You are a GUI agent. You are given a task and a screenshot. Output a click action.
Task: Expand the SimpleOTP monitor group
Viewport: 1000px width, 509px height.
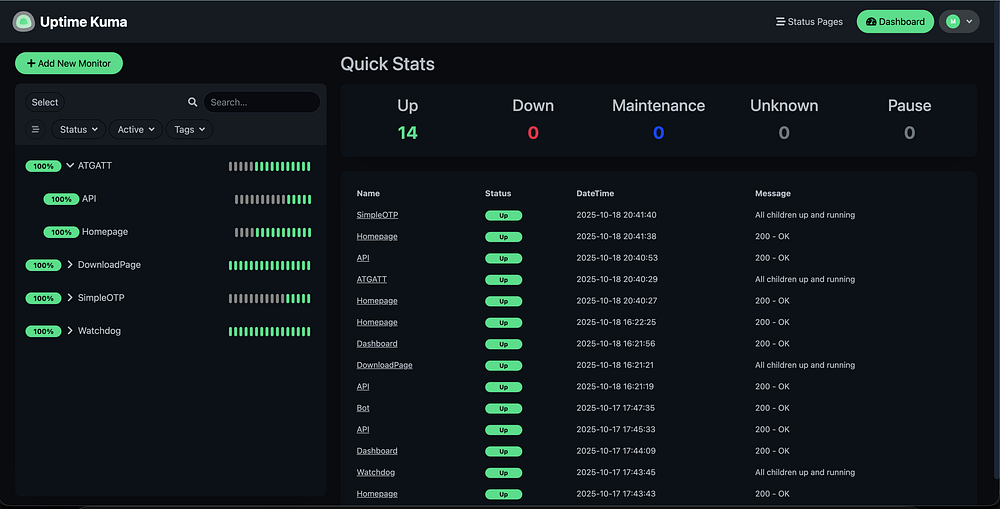pyautogui.click(x=70, y=298)
